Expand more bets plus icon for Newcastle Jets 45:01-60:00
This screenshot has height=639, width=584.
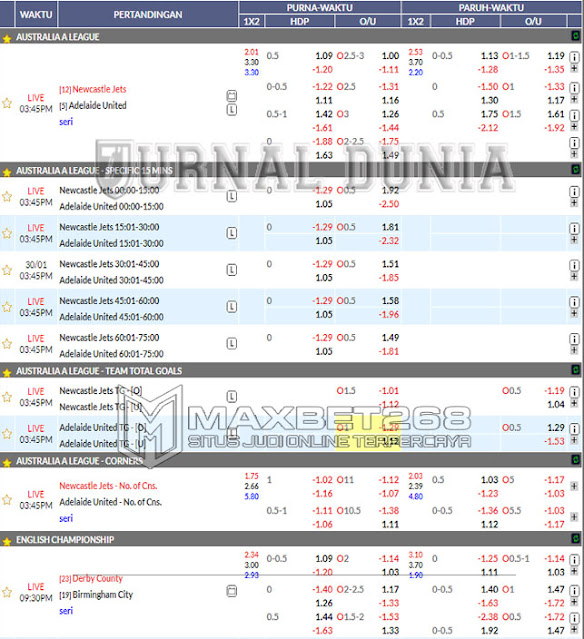point(574,313)
